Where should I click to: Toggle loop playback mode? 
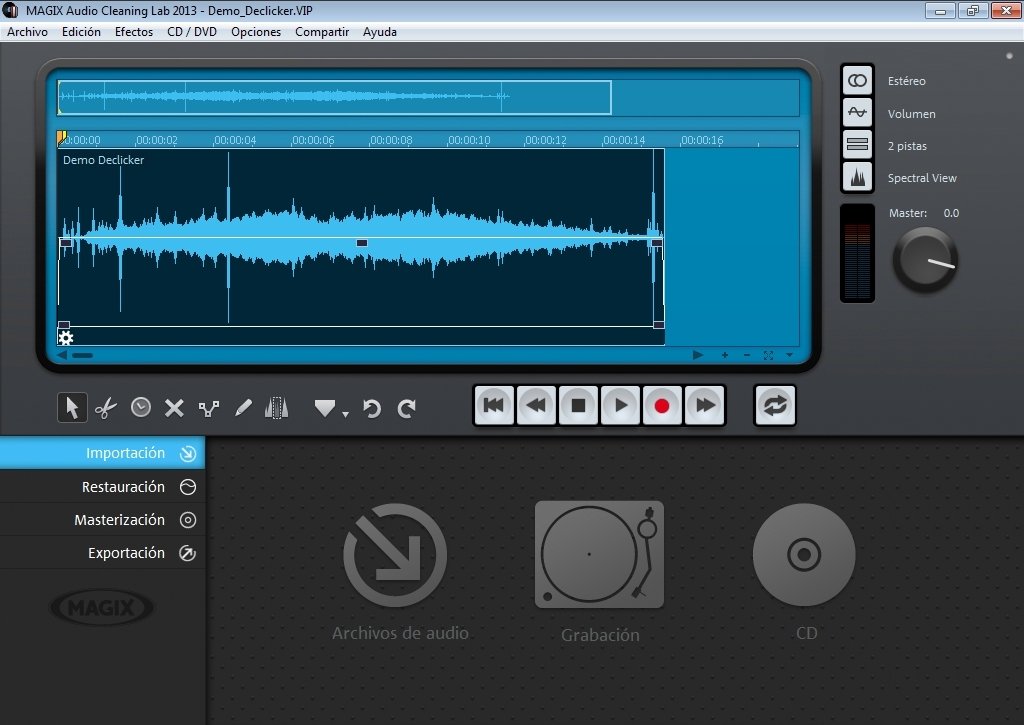tap(775, 406)
